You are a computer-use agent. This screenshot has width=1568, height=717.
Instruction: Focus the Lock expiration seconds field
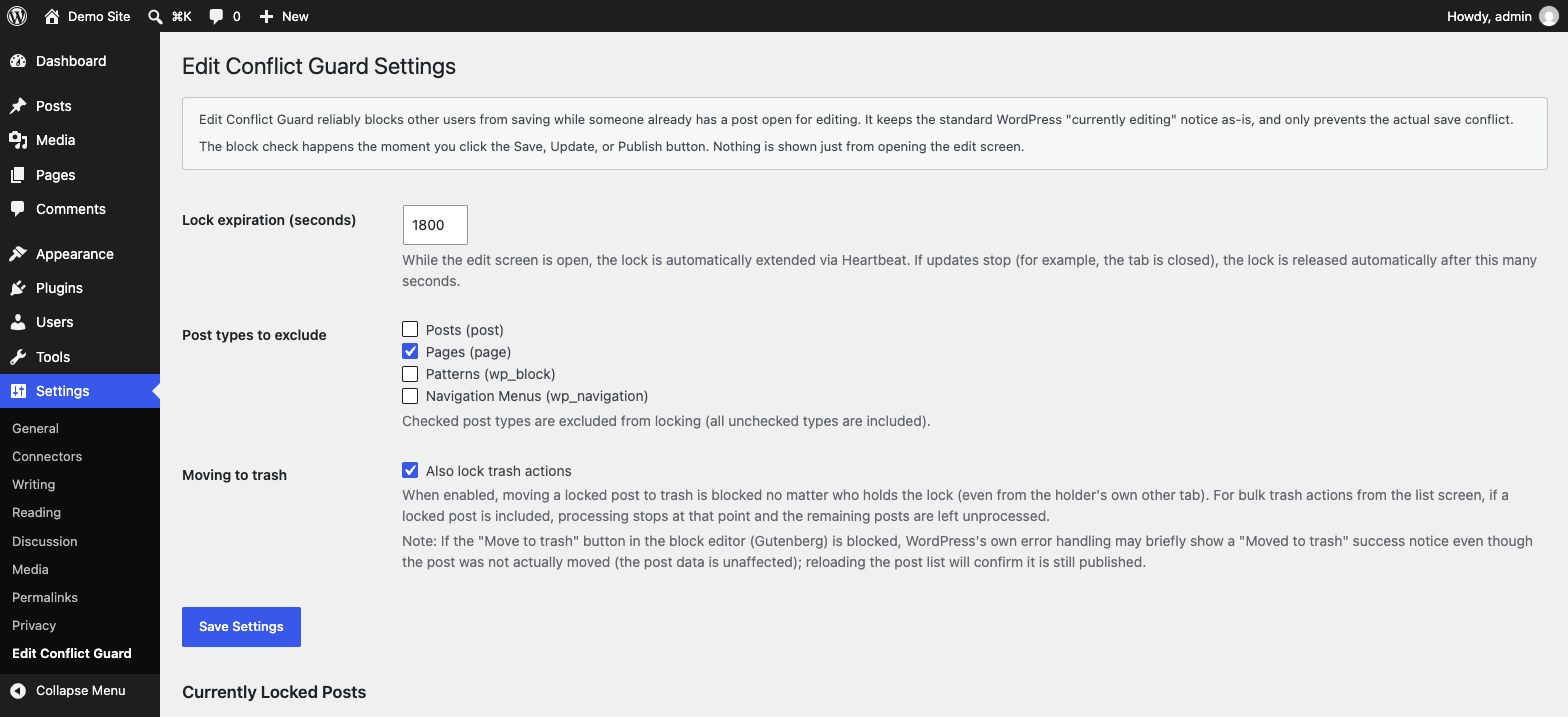tap(435, 225)
